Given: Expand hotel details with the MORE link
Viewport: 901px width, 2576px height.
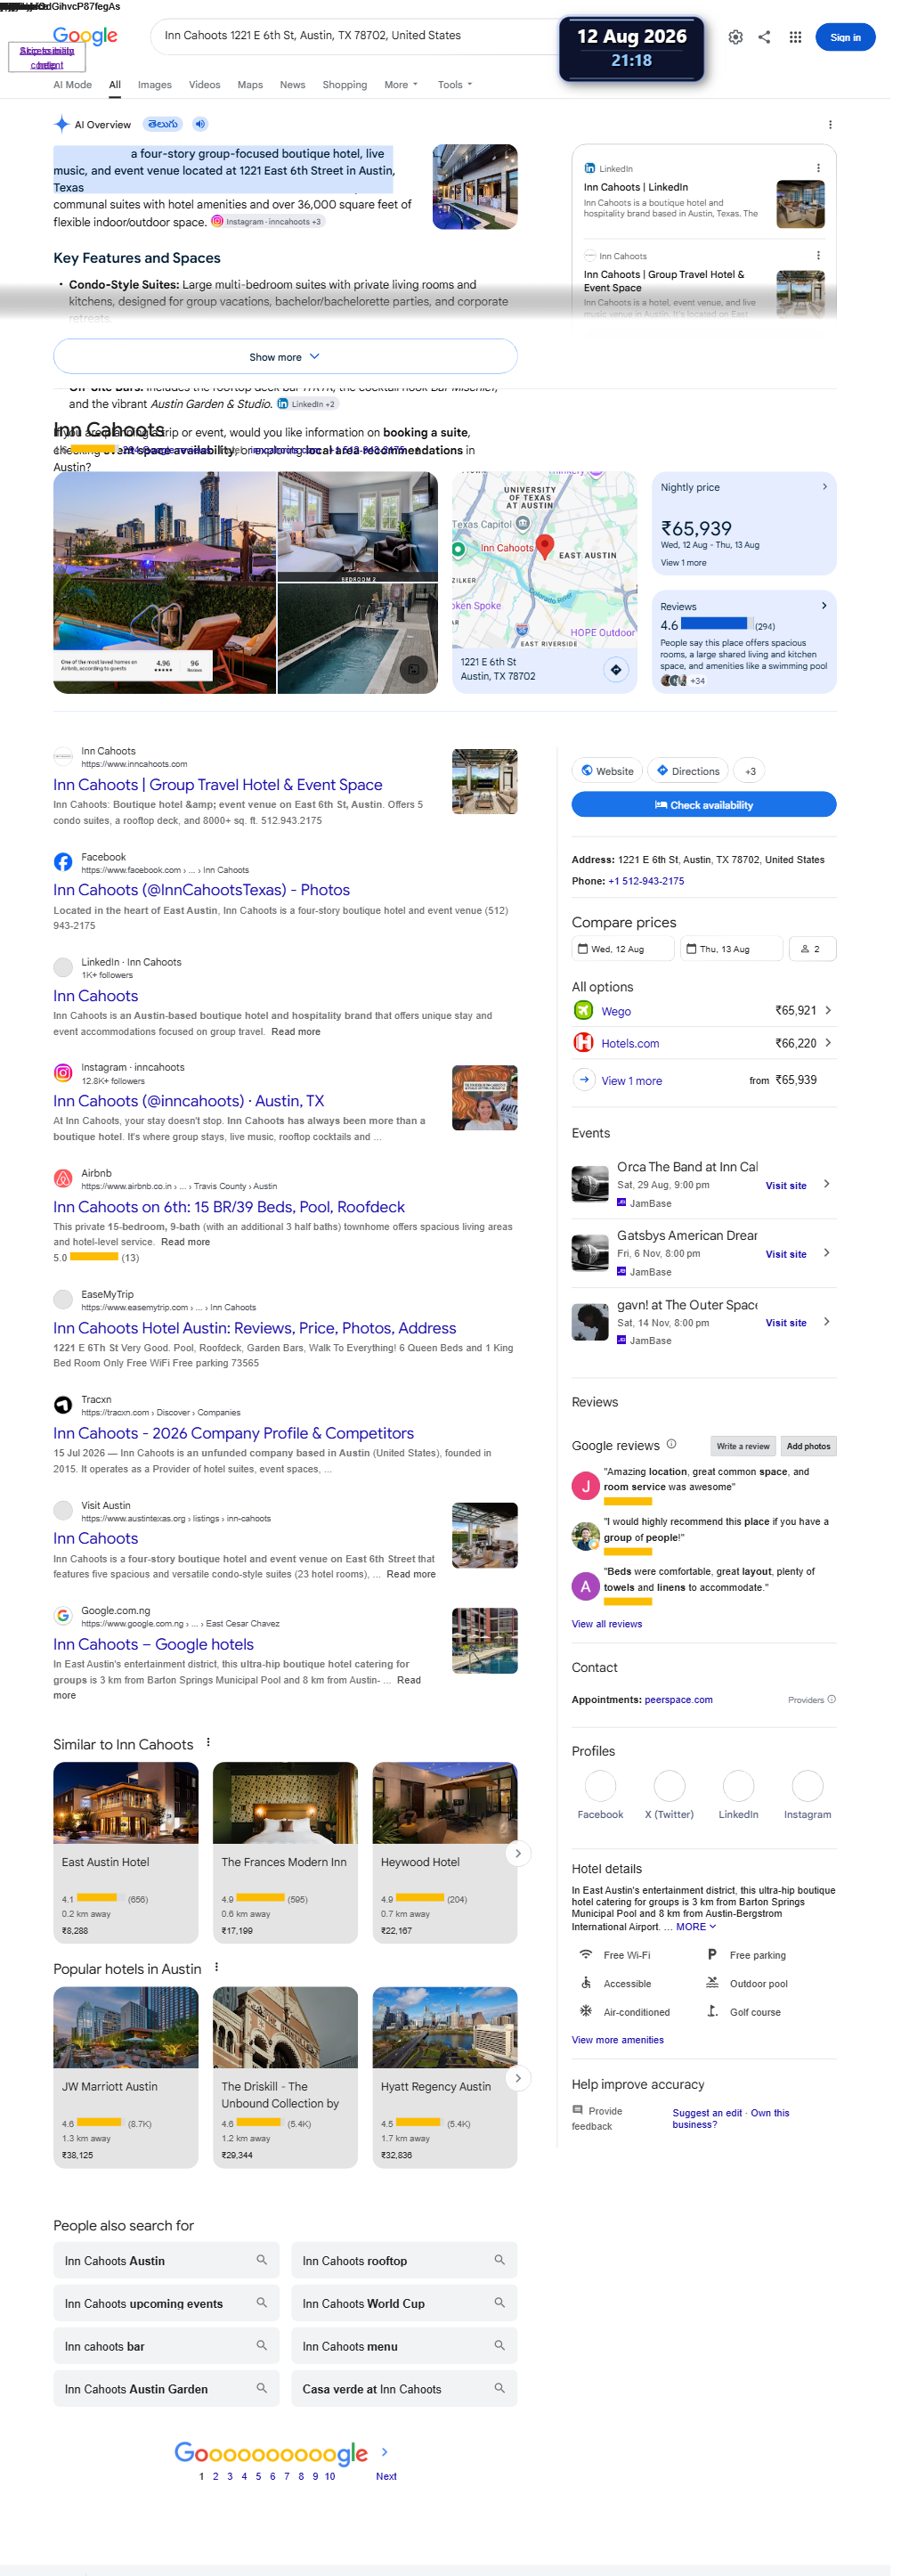Looking at the screenshot, I should point(696,1926).
